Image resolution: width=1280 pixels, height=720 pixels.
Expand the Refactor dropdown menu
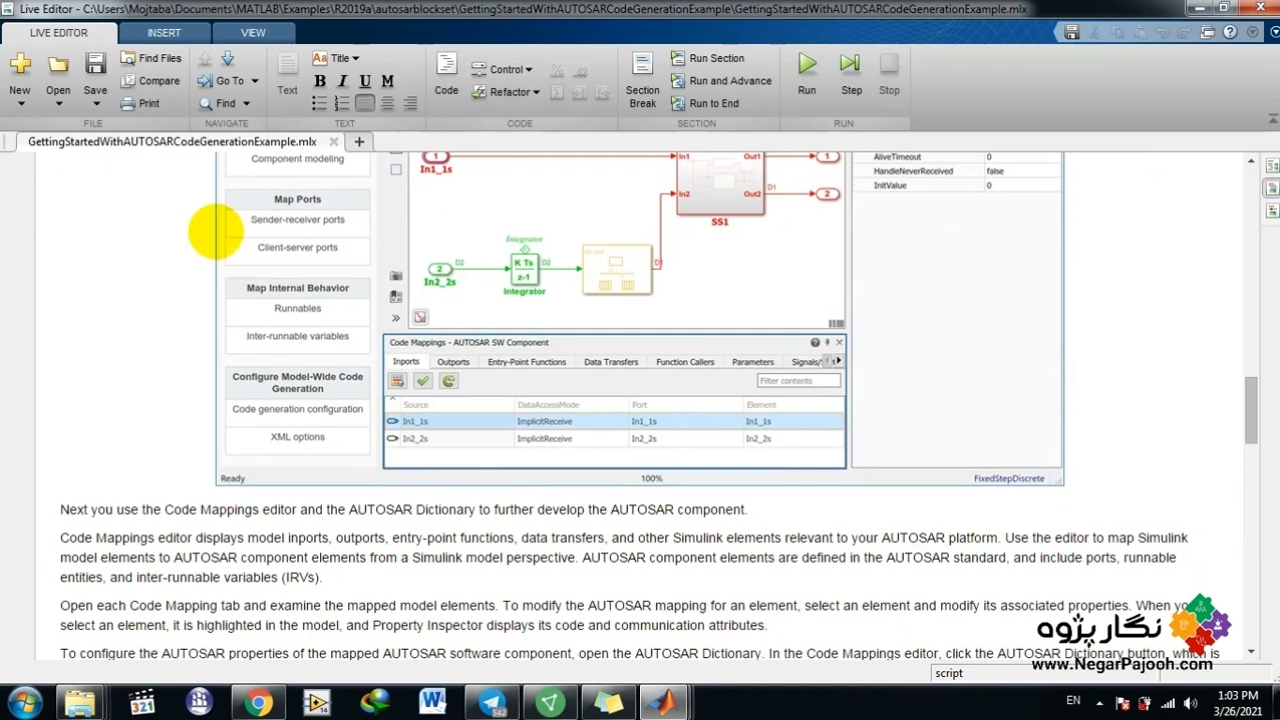click(514, 92)
